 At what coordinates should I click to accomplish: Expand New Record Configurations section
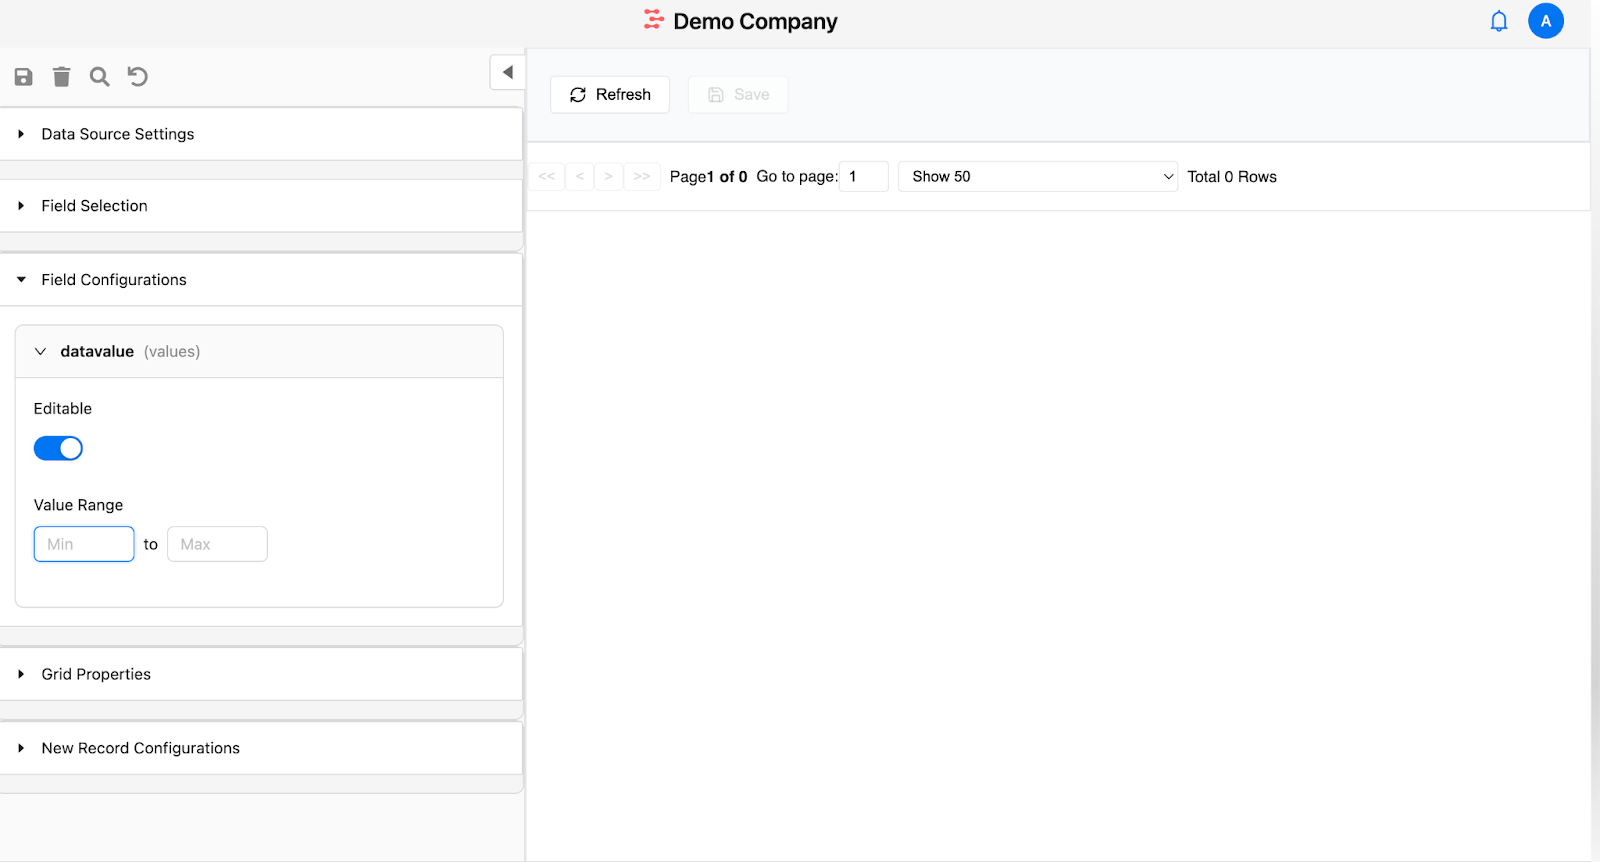261,748
